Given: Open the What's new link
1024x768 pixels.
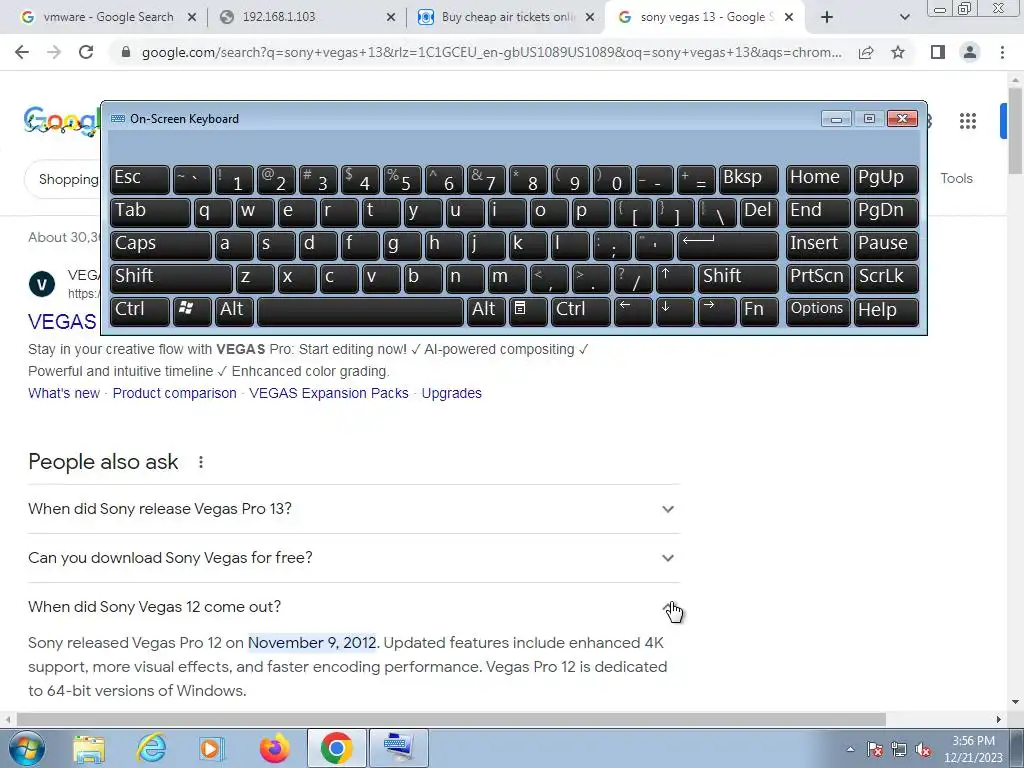Looking at the screenshot, I should (x=64, y=393).
